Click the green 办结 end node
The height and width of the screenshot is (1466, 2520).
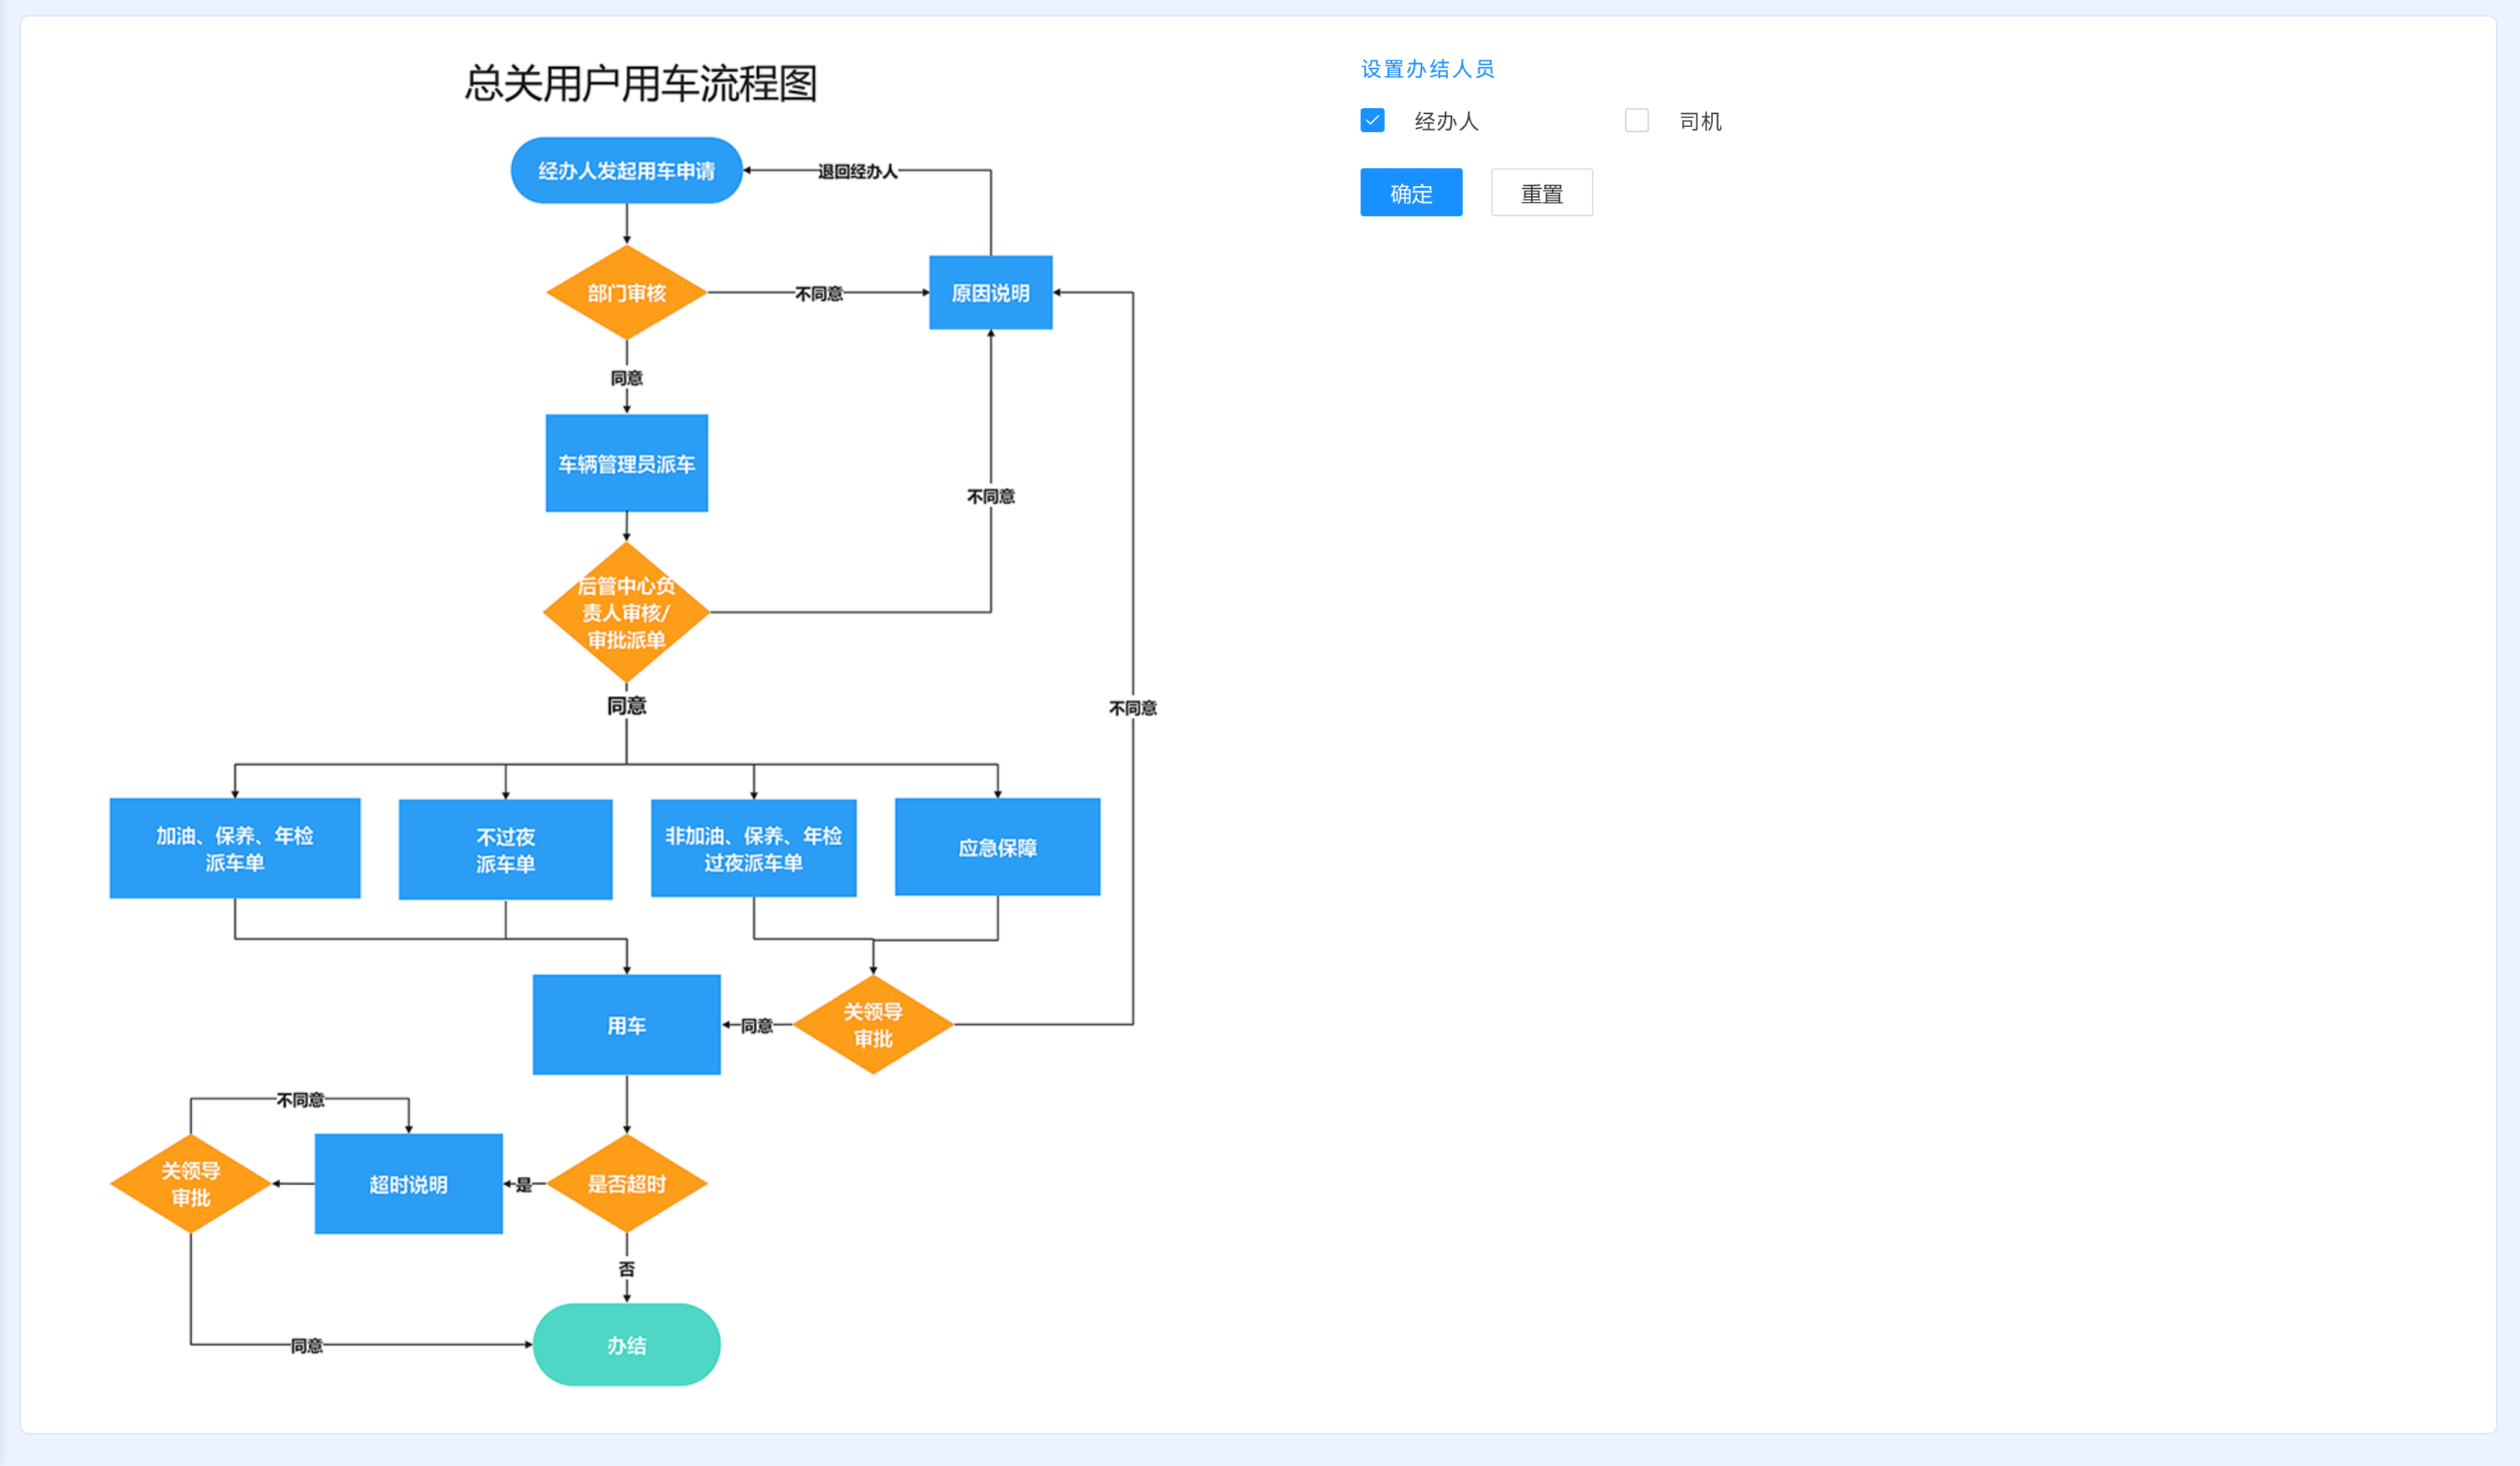tap(626, 1345)
